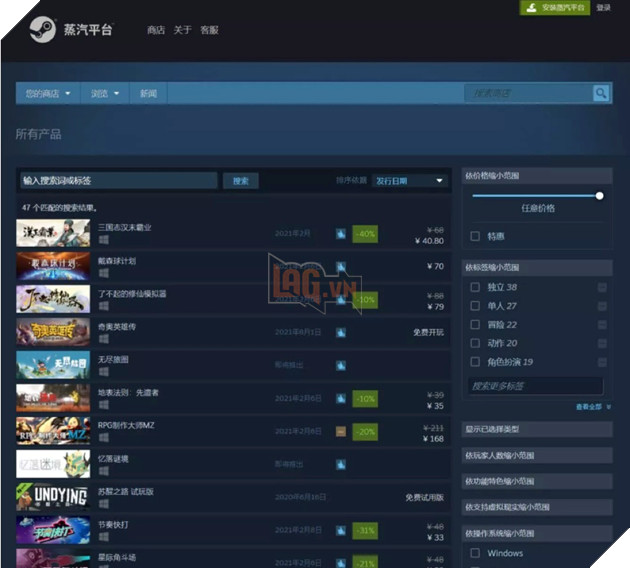Click exclude icon beside 单人 27 tag
Viewport: 630px width, 568px height.
[602, 306]
